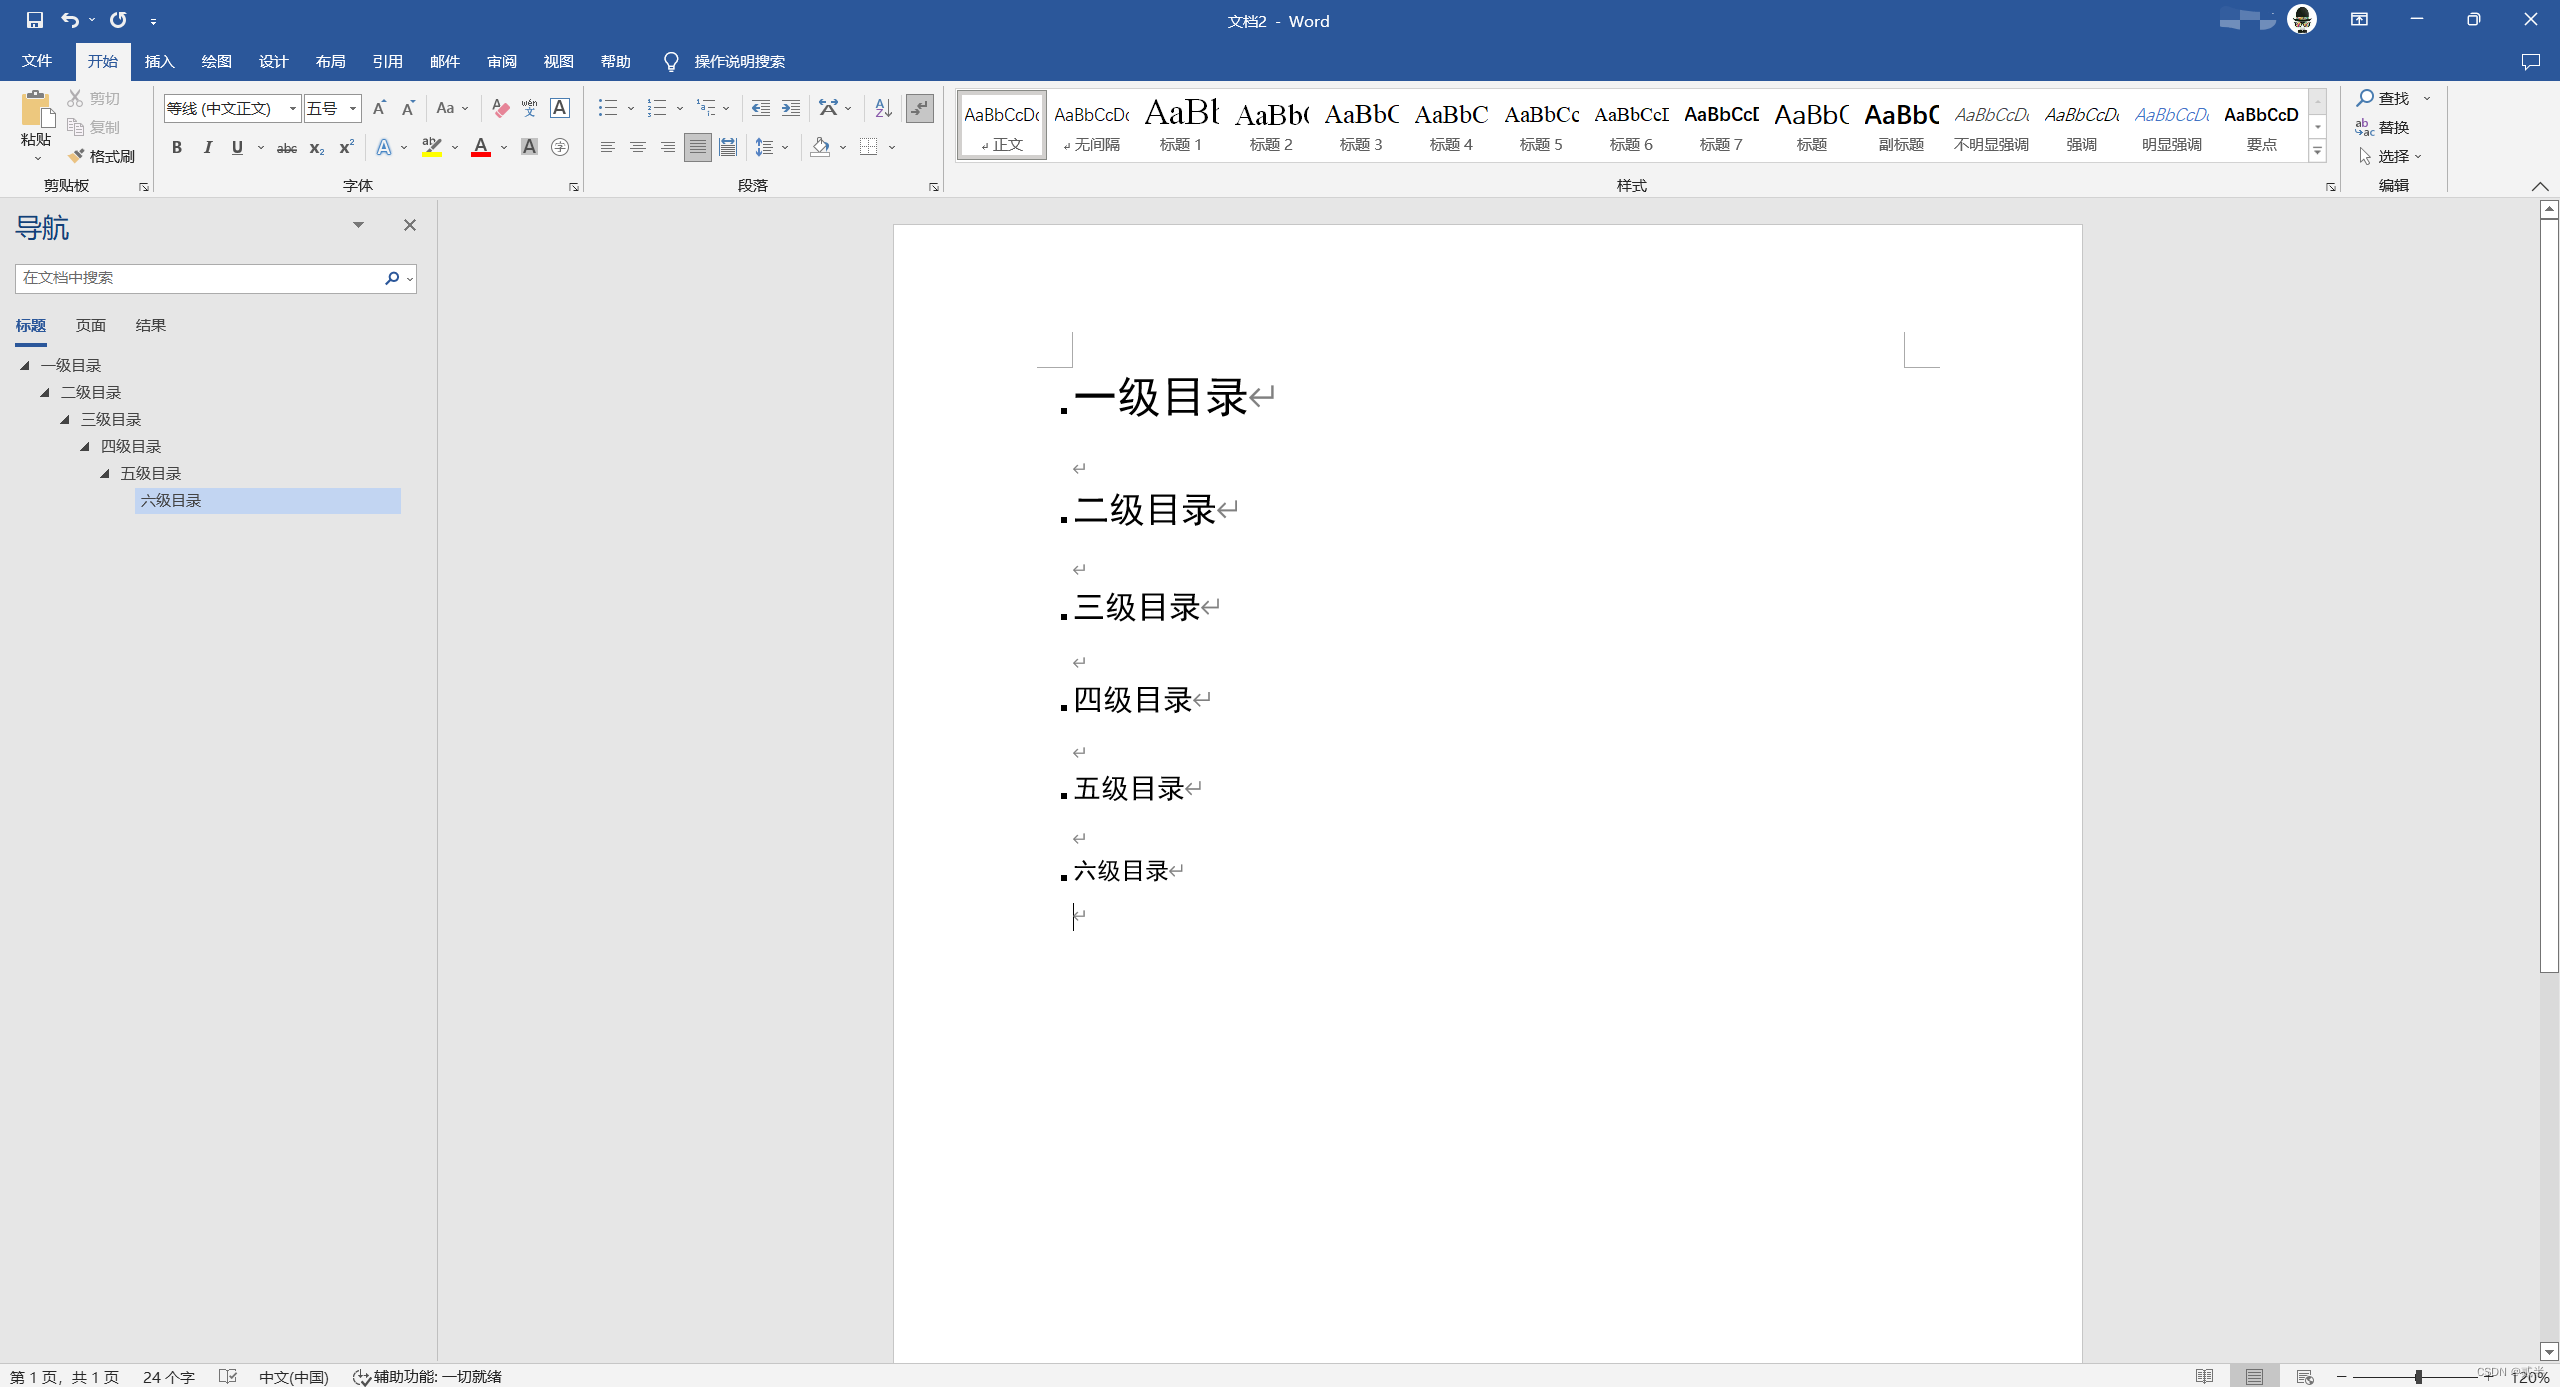Click the document search input field
Screen dimensions: 2560x1387
click(x=198, y=278)
